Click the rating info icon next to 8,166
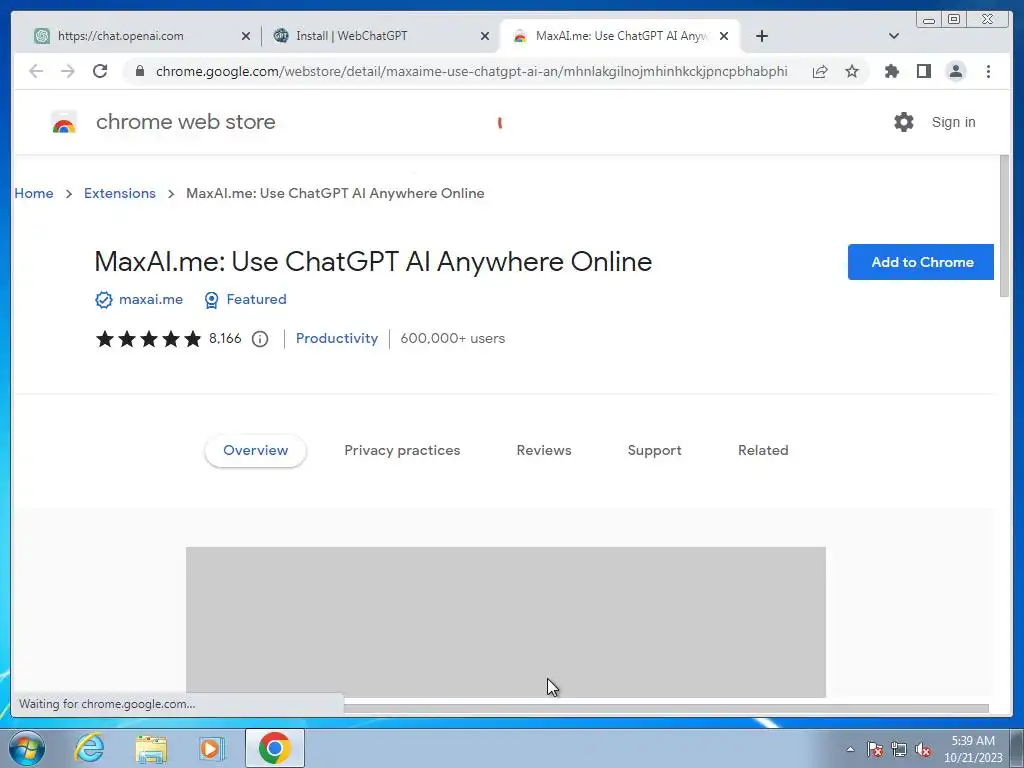Screen dimensions: 1024x768 pos(260,339)
